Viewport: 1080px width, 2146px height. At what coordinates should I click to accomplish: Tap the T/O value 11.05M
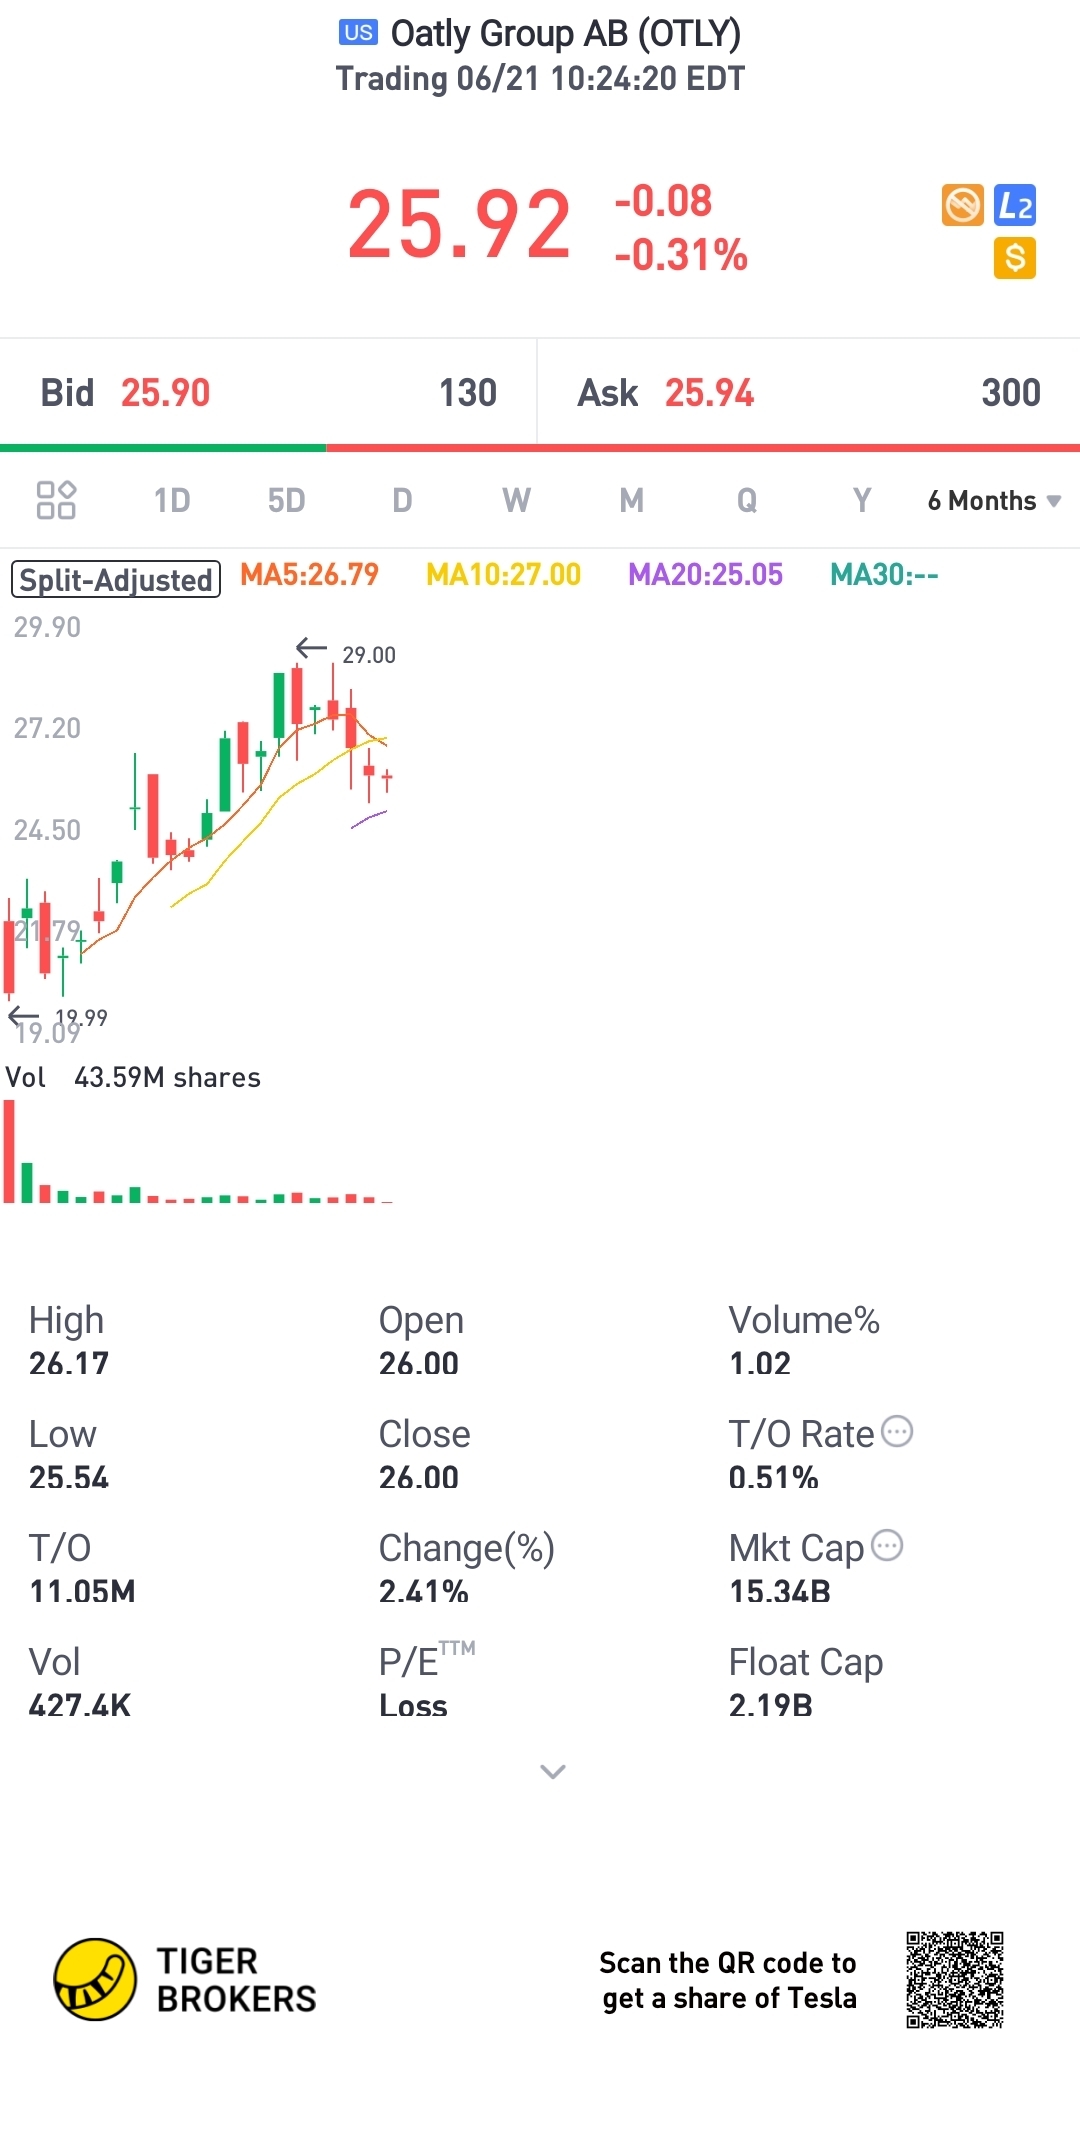click(x=82, y=1591)
